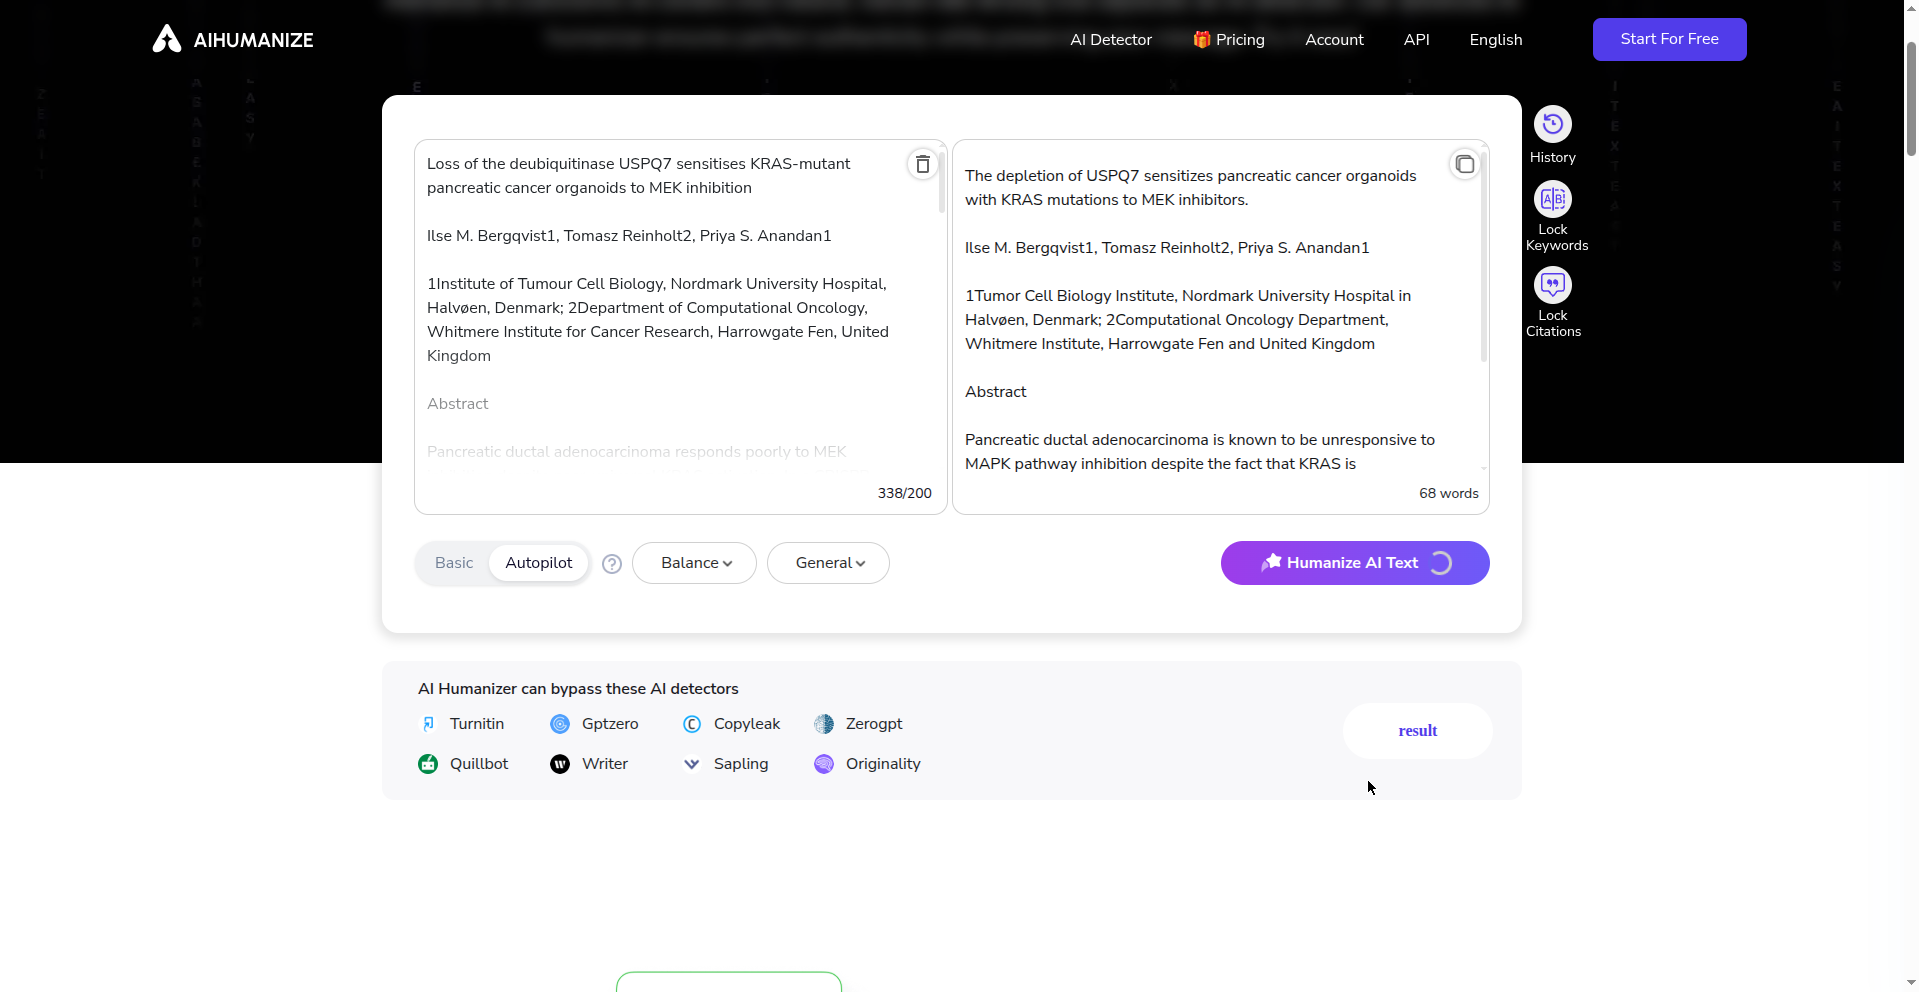The height and width of the screenshot is (992, 1919).
Task: Click the Start For Free button
Action: pos(1669,39)
